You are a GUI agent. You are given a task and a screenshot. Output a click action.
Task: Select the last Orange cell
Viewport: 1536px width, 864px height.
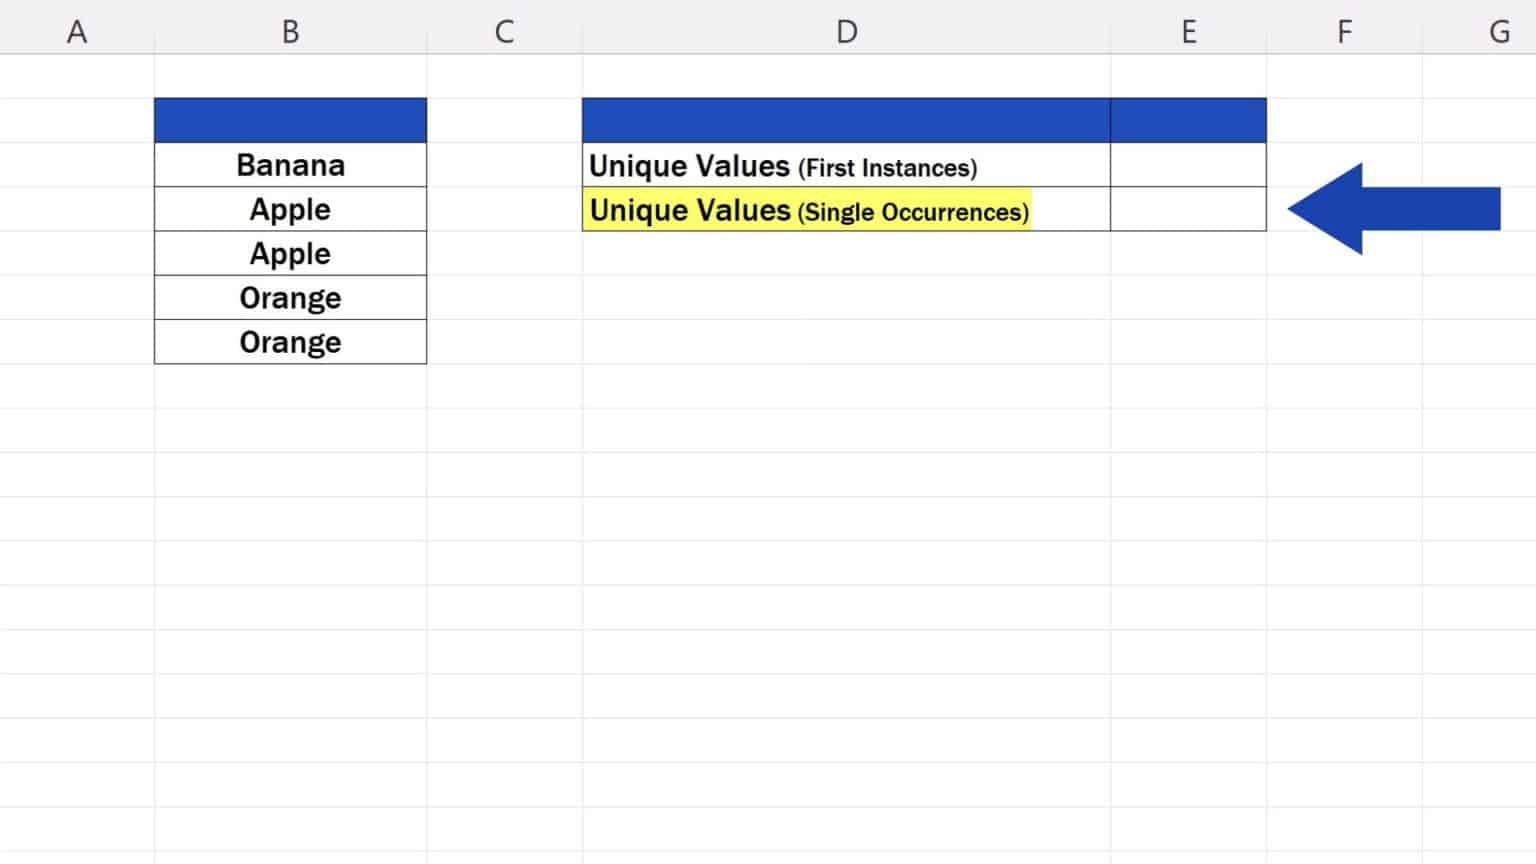pos(290,341)
